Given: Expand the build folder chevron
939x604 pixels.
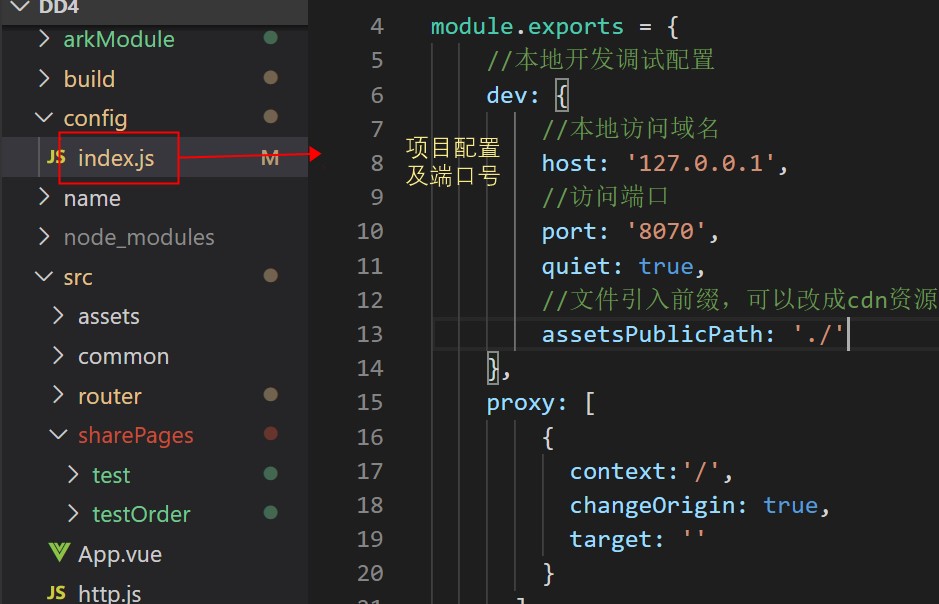Looking at the screenshot, I should pyautogui.click(x=44, y=78).
